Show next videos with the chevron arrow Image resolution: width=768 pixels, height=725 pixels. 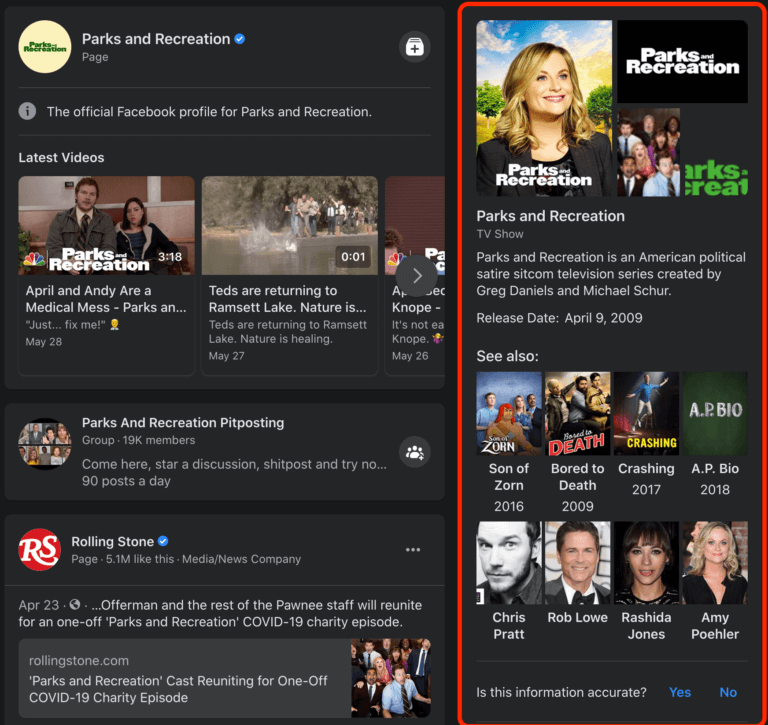pos(416,276)
